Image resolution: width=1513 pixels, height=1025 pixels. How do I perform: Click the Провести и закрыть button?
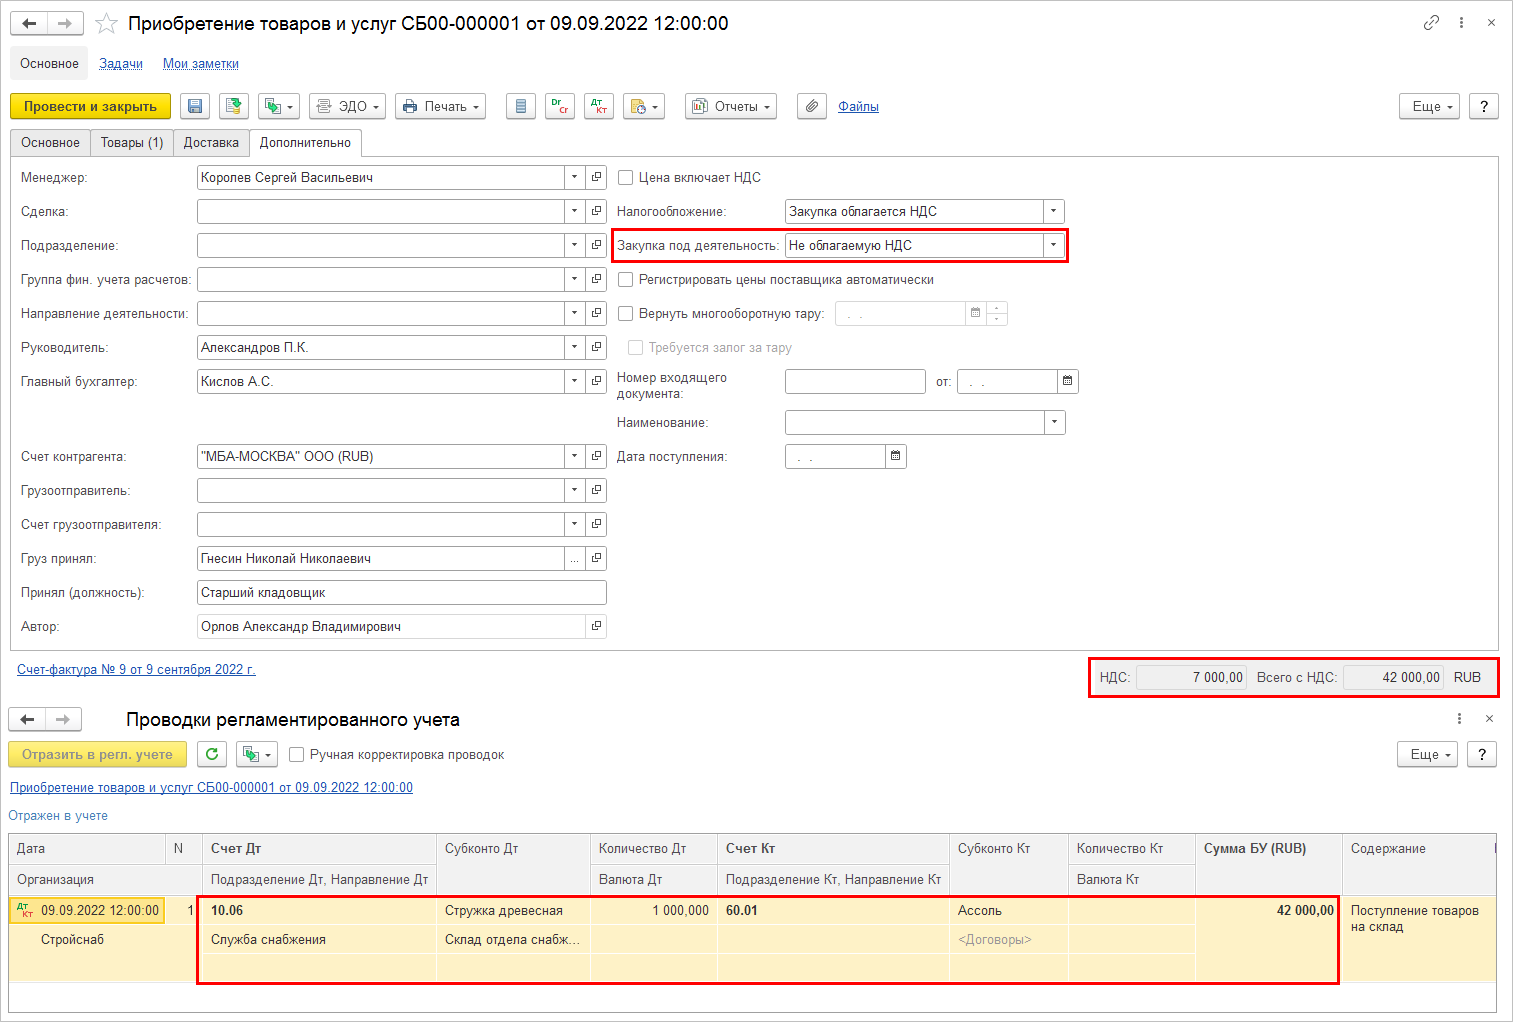(90, 107)
